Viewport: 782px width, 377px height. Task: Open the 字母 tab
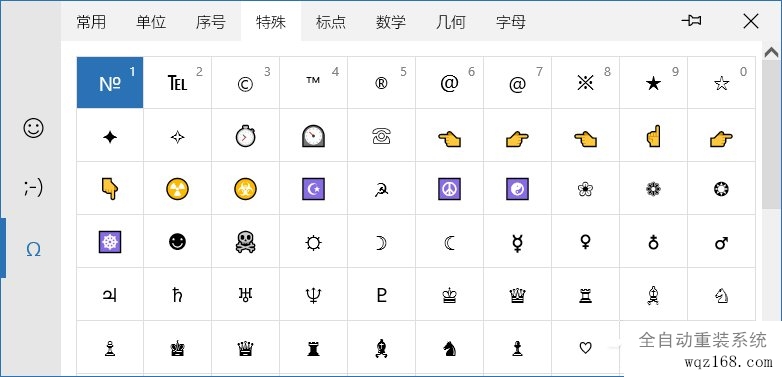pyautogui.click(x=511, y=22)
